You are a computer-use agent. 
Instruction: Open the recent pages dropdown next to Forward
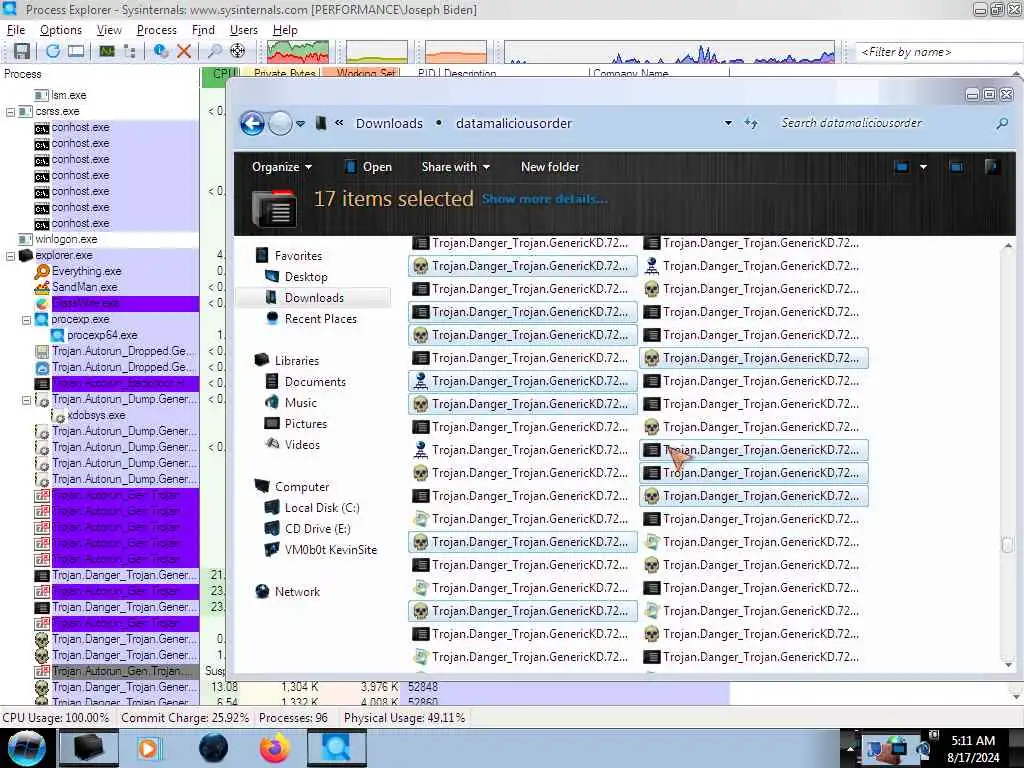[x=300, y=123]
